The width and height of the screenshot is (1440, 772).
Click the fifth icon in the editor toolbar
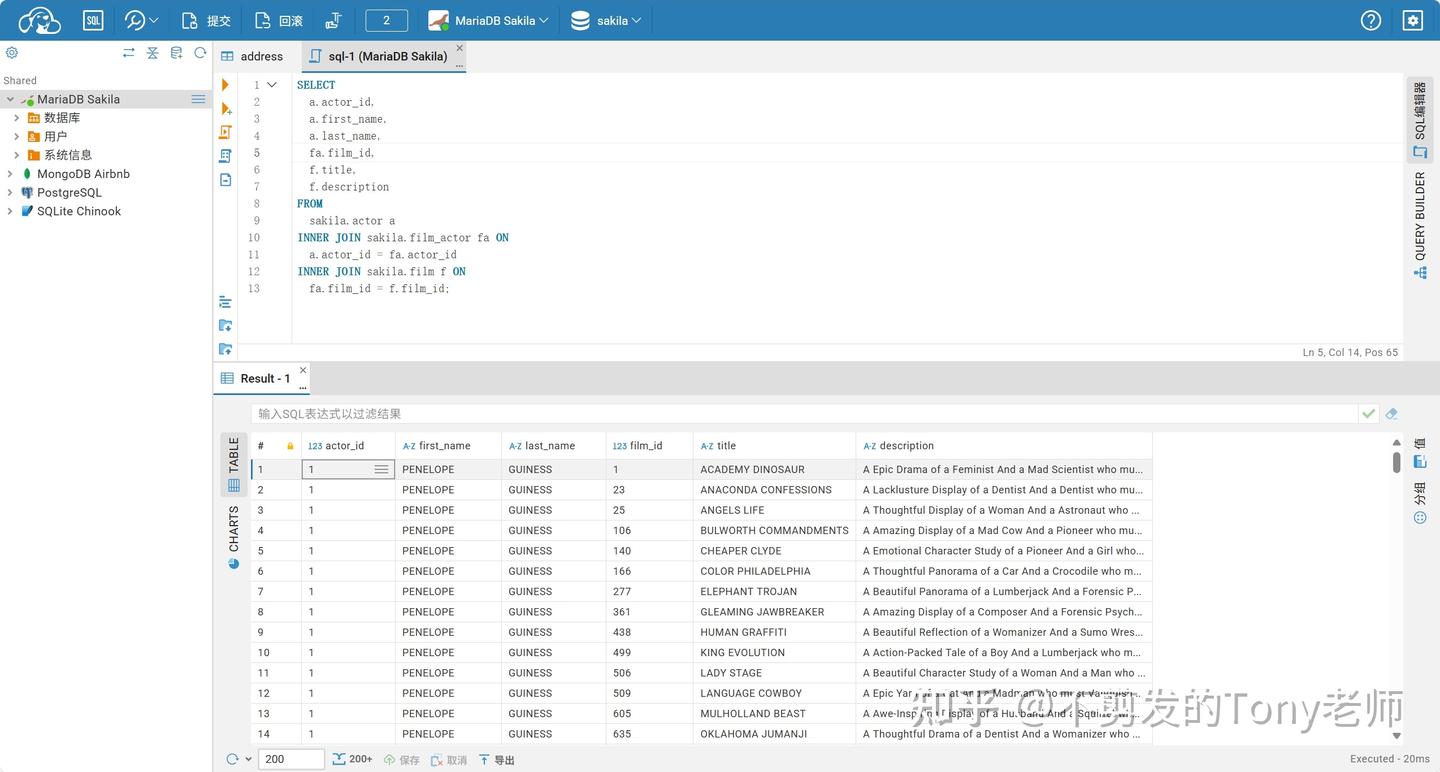(x=225, y=180)
